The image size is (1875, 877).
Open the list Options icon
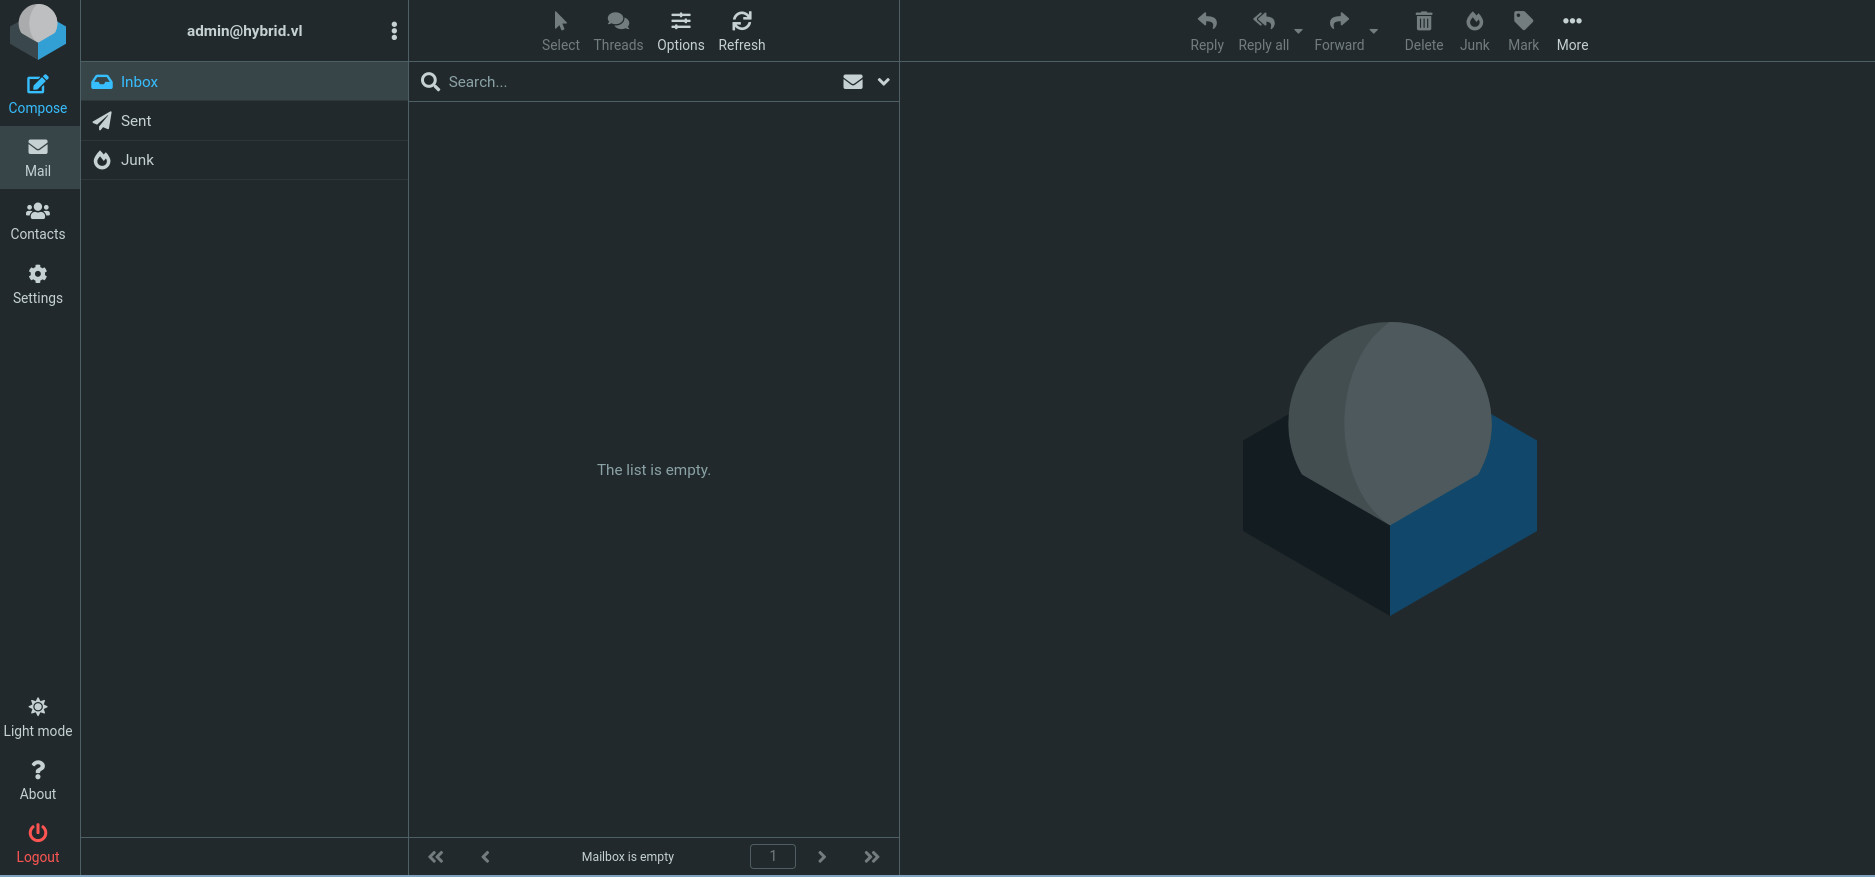pyautogui.click(x=680, y=31)
